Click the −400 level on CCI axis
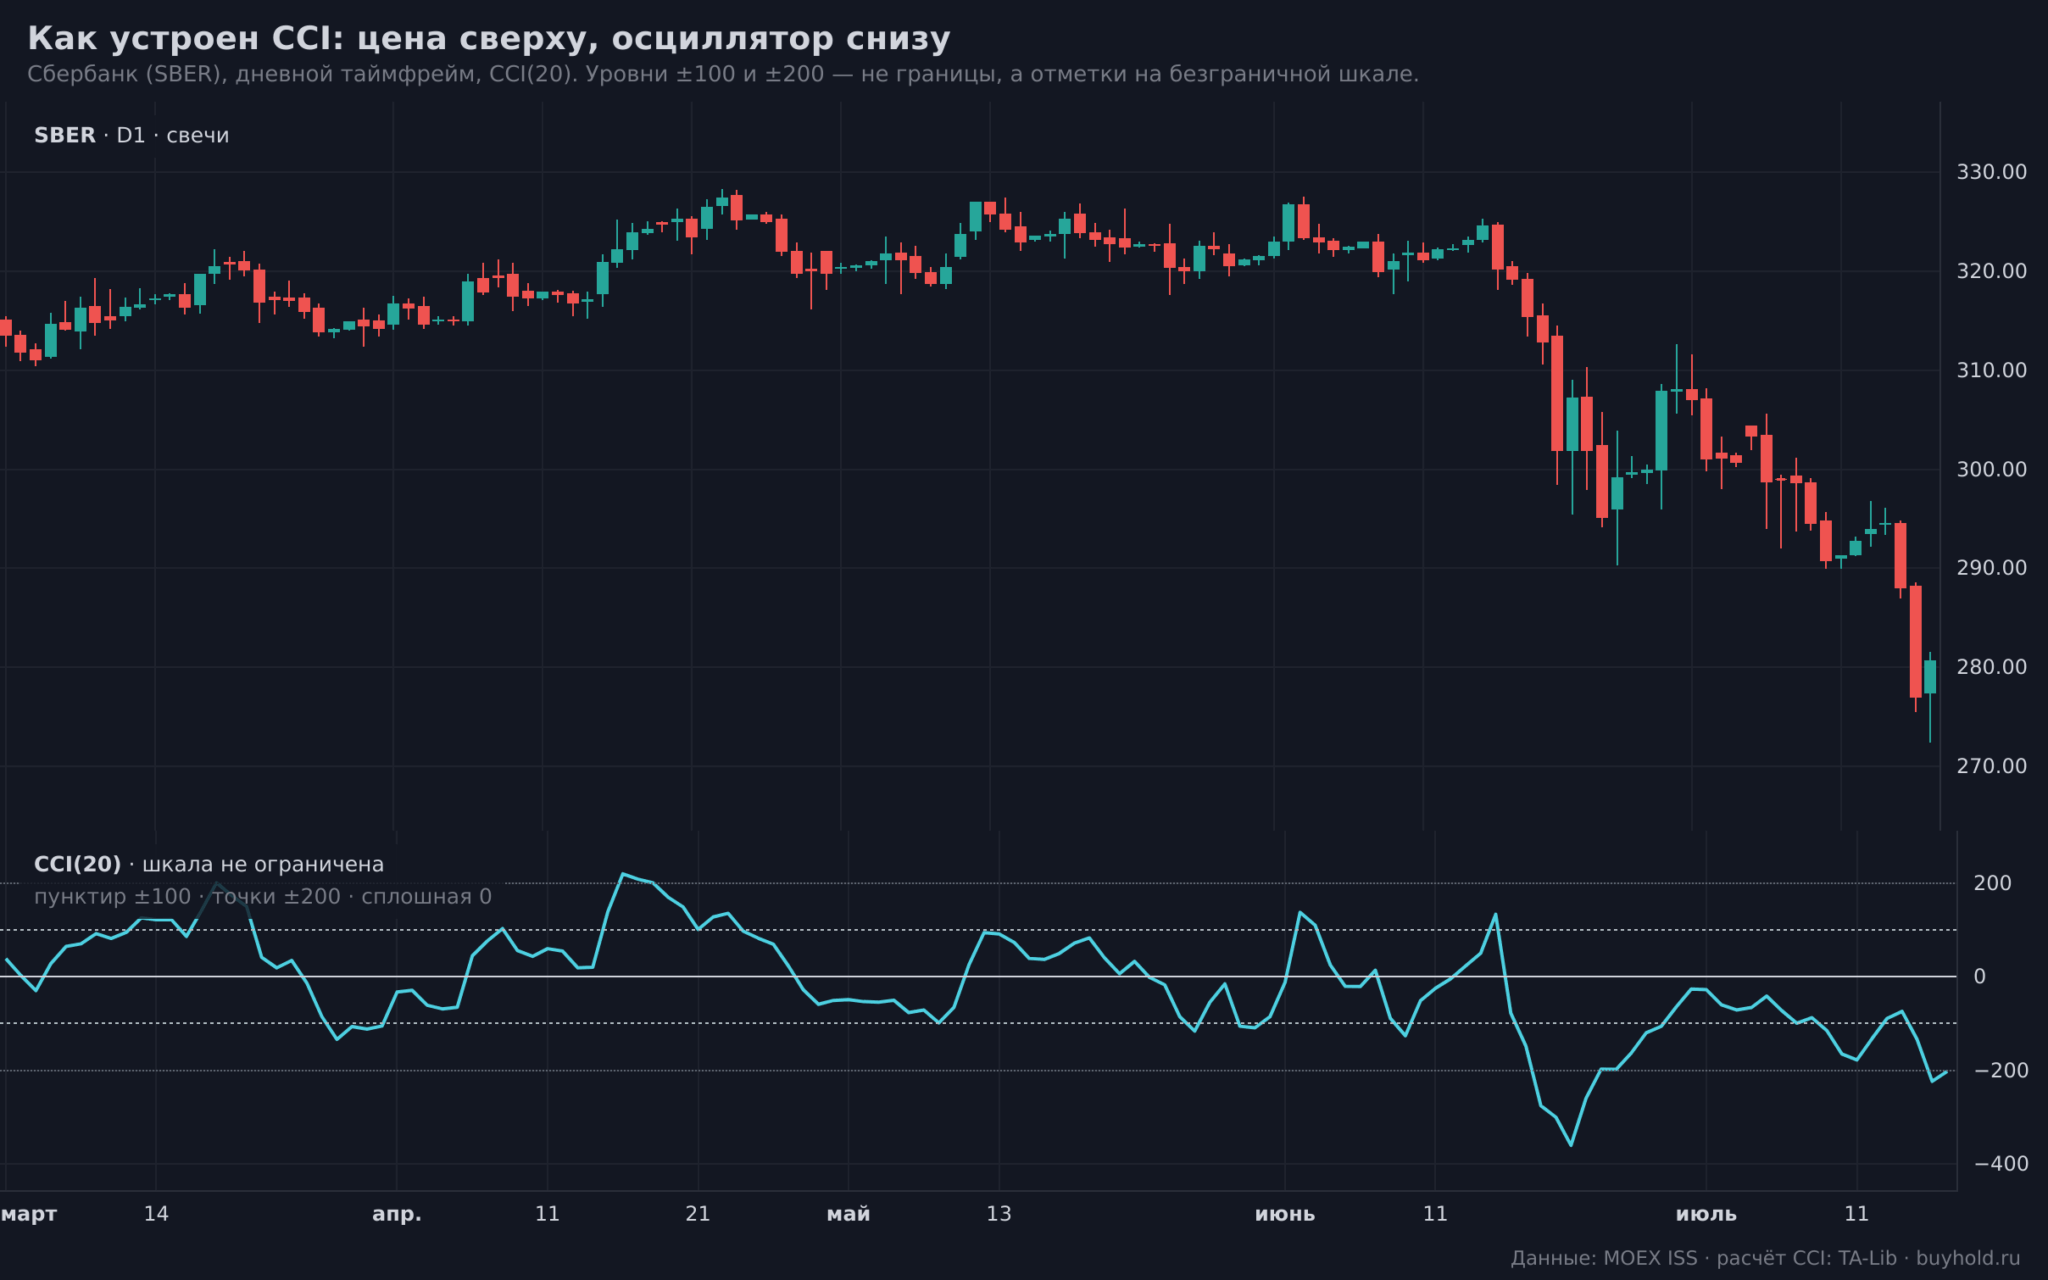 [x=2001, y=1164]
